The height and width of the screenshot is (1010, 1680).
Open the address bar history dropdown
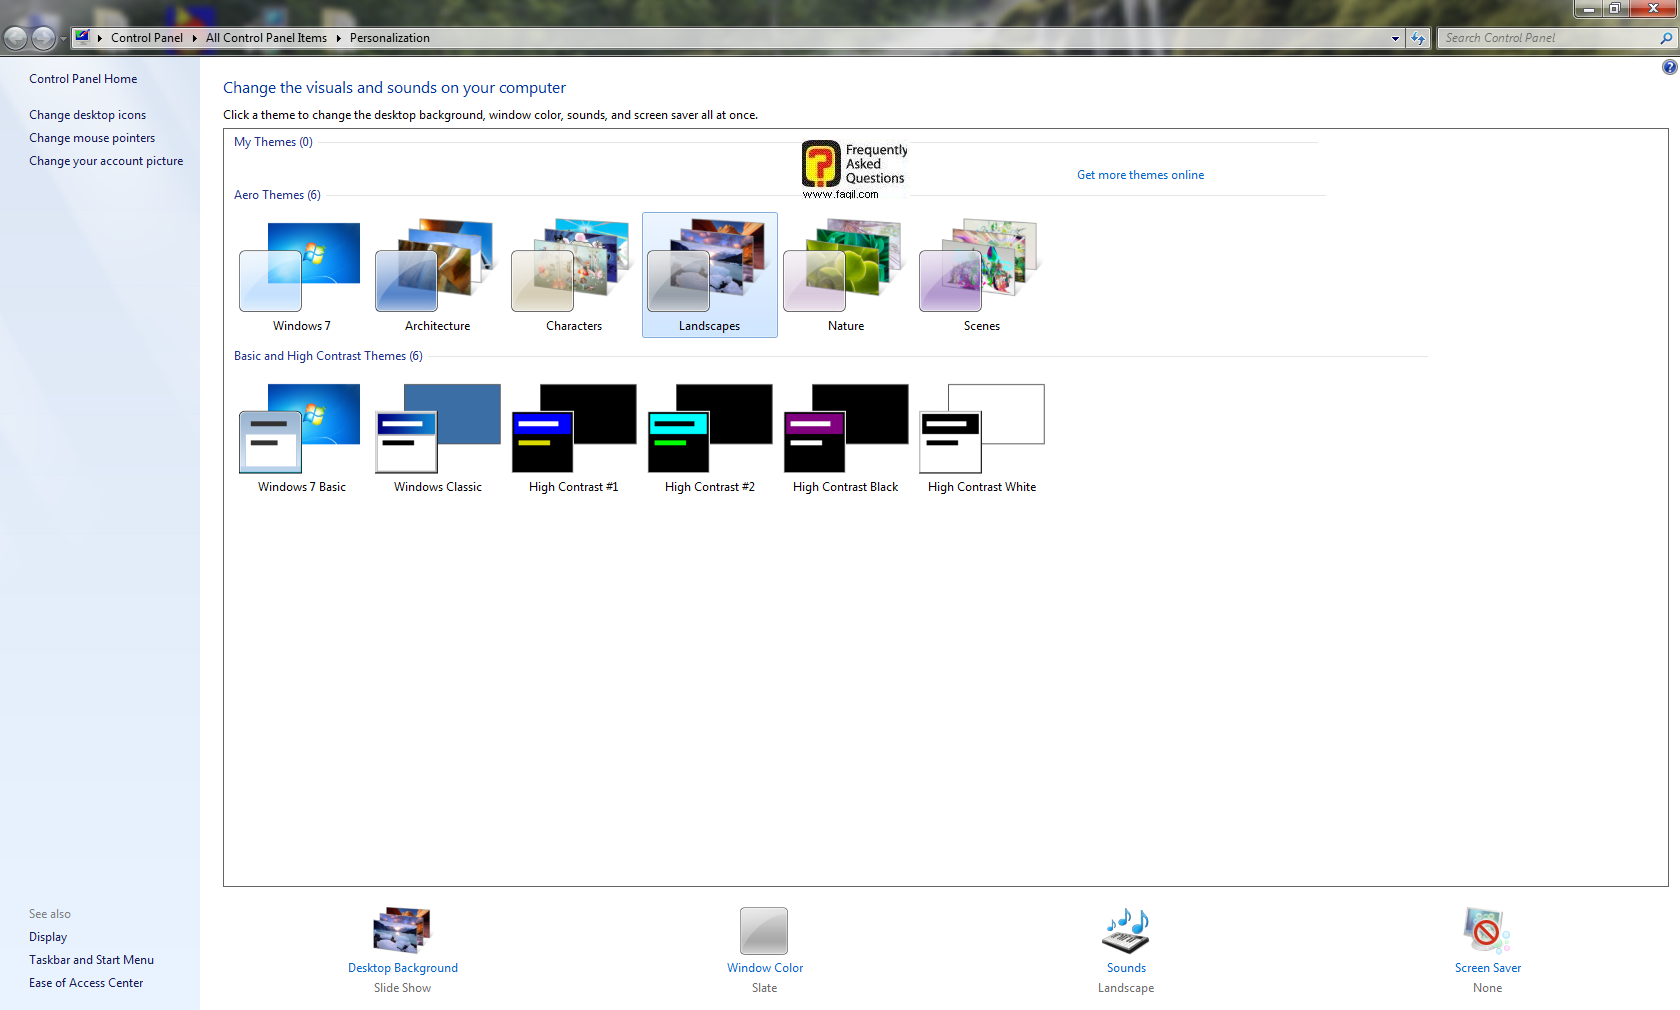[1395, 38]
